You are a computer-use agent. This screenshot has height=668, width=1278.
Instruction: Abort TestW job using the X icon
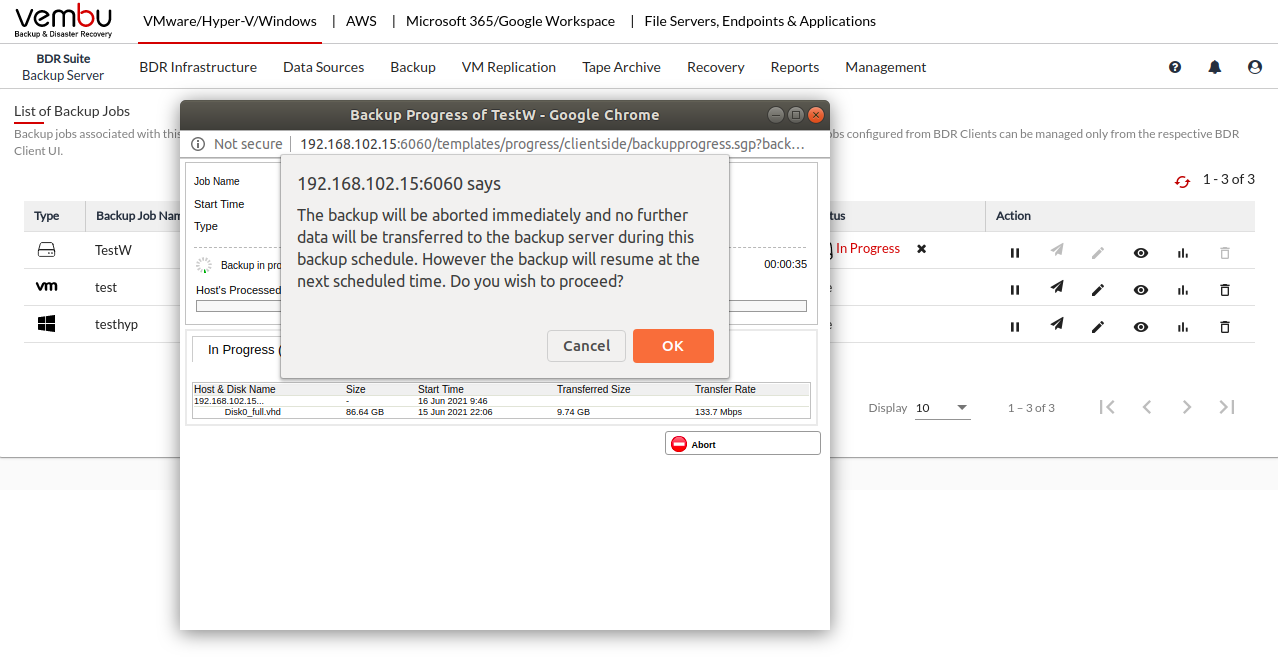[921, 249]
